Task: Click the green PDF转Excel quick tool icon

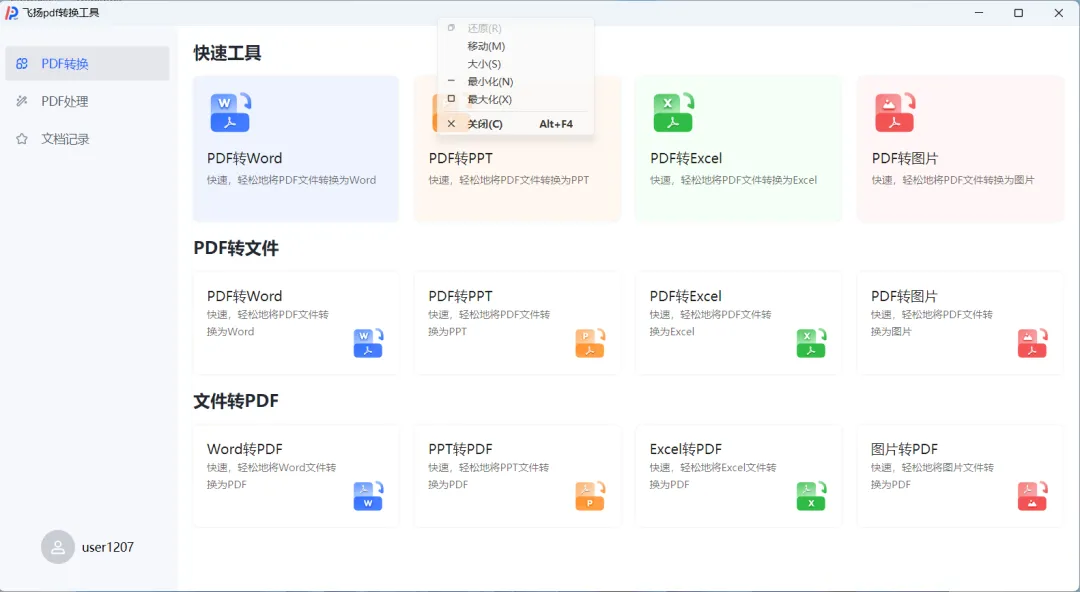Action: 673,113
